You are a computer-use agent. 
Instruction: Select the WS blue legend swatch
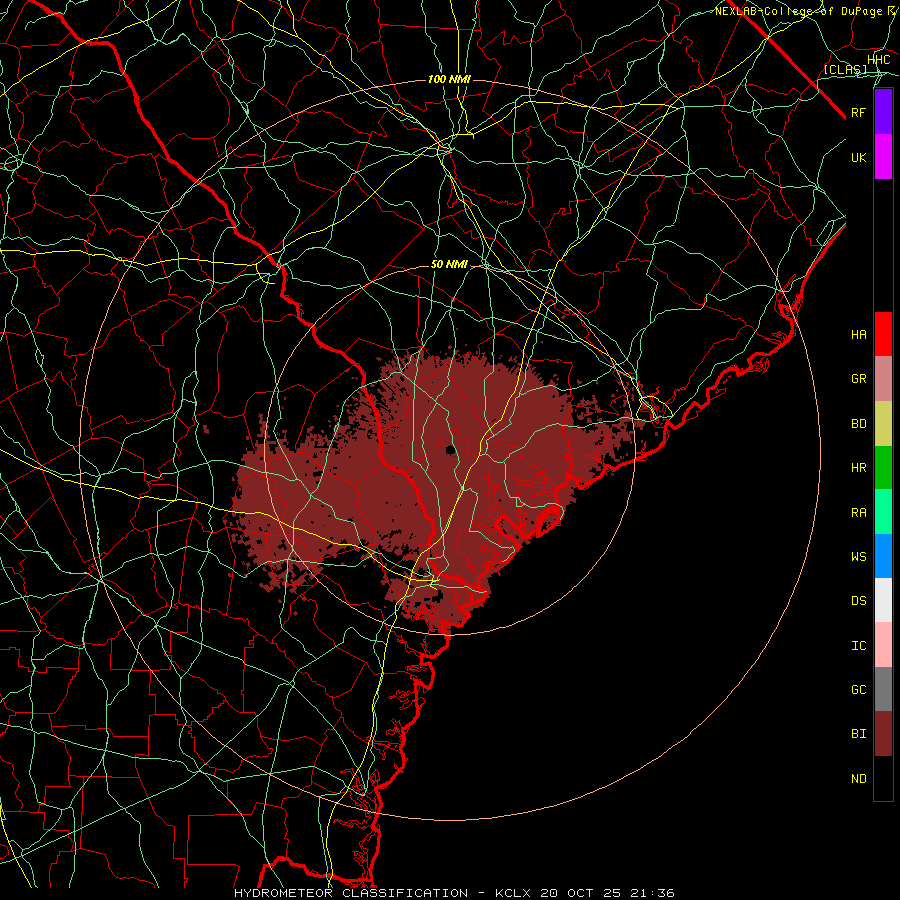point(883,556)
